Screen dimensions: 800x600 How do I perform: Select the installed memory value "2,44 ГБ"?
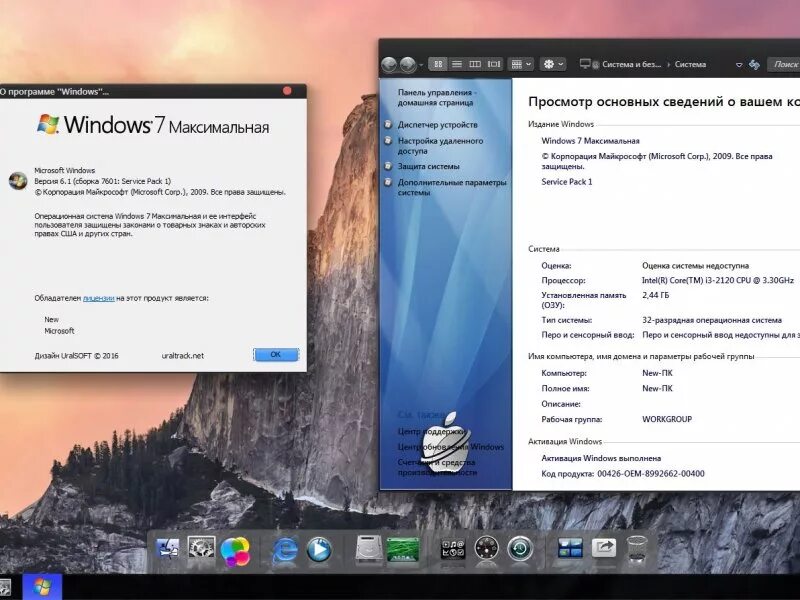[x=656, y=295]
